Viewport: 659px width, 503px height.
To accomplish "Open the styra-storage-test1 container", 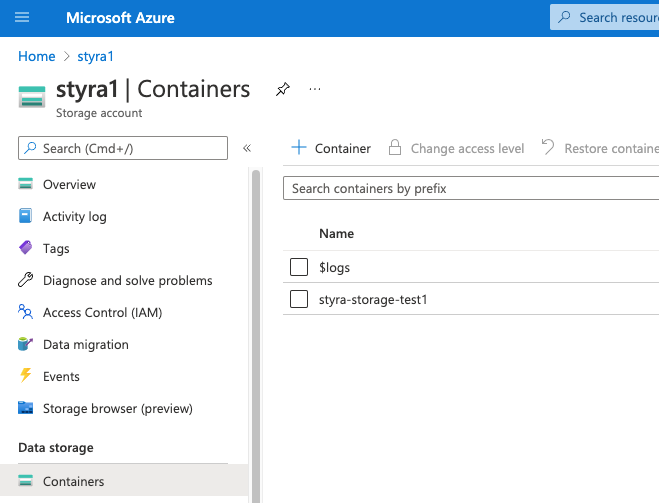I will (x=373, y=299).
